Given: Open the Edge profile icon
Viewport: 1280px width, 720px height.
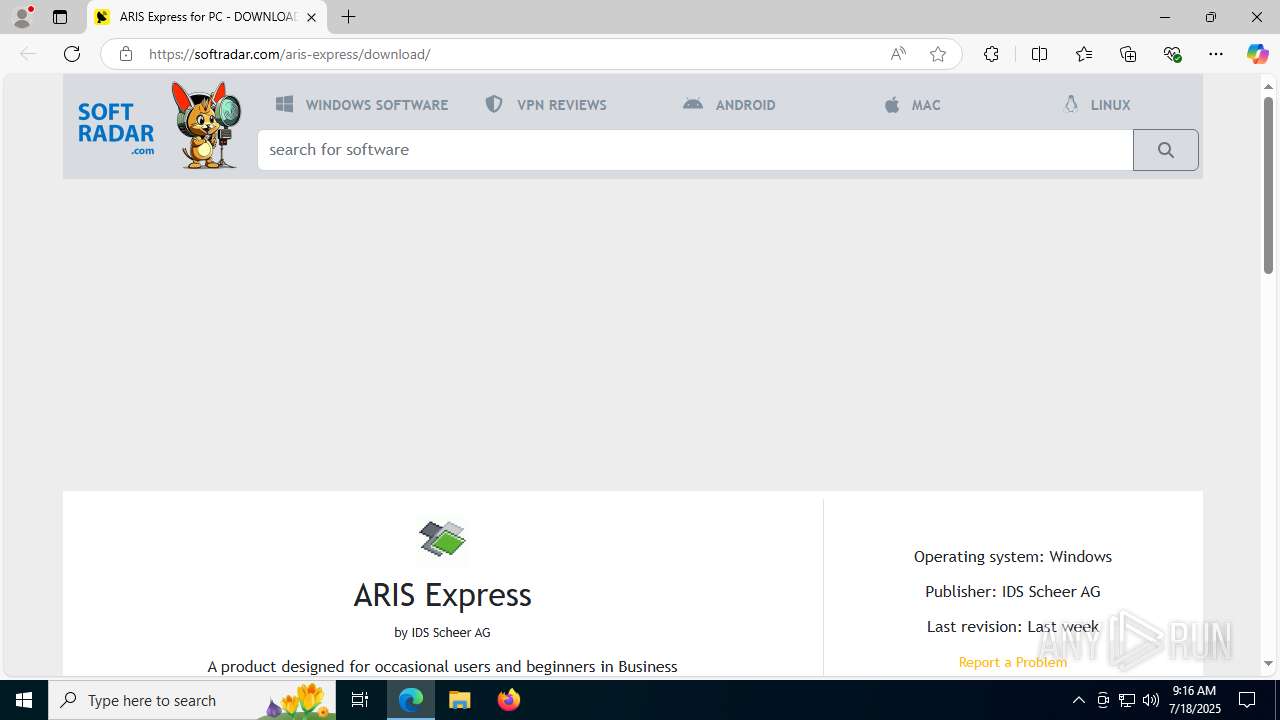Looking at the screenshot, I should 22,17.
